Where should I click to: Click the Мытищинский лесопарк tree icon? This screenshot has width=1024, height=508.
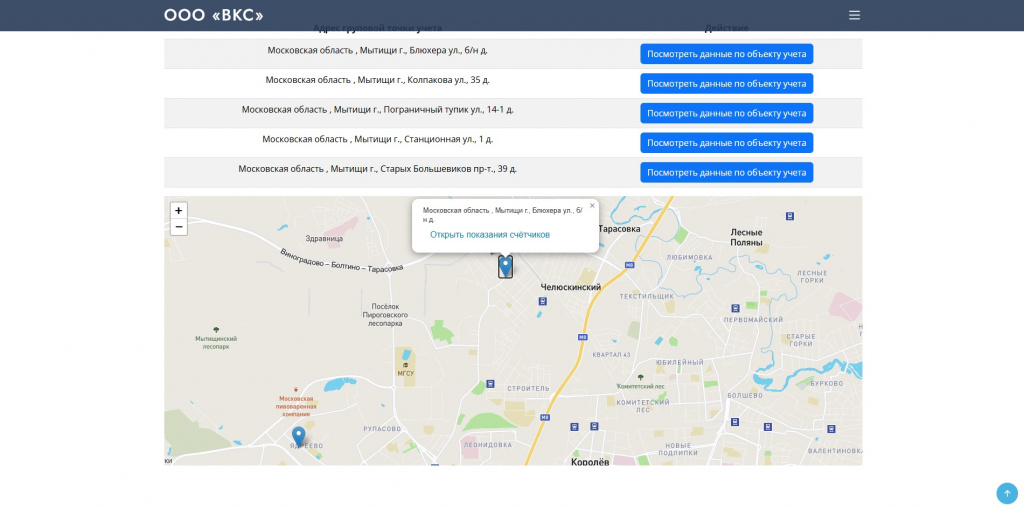click(x=216, y=330)
